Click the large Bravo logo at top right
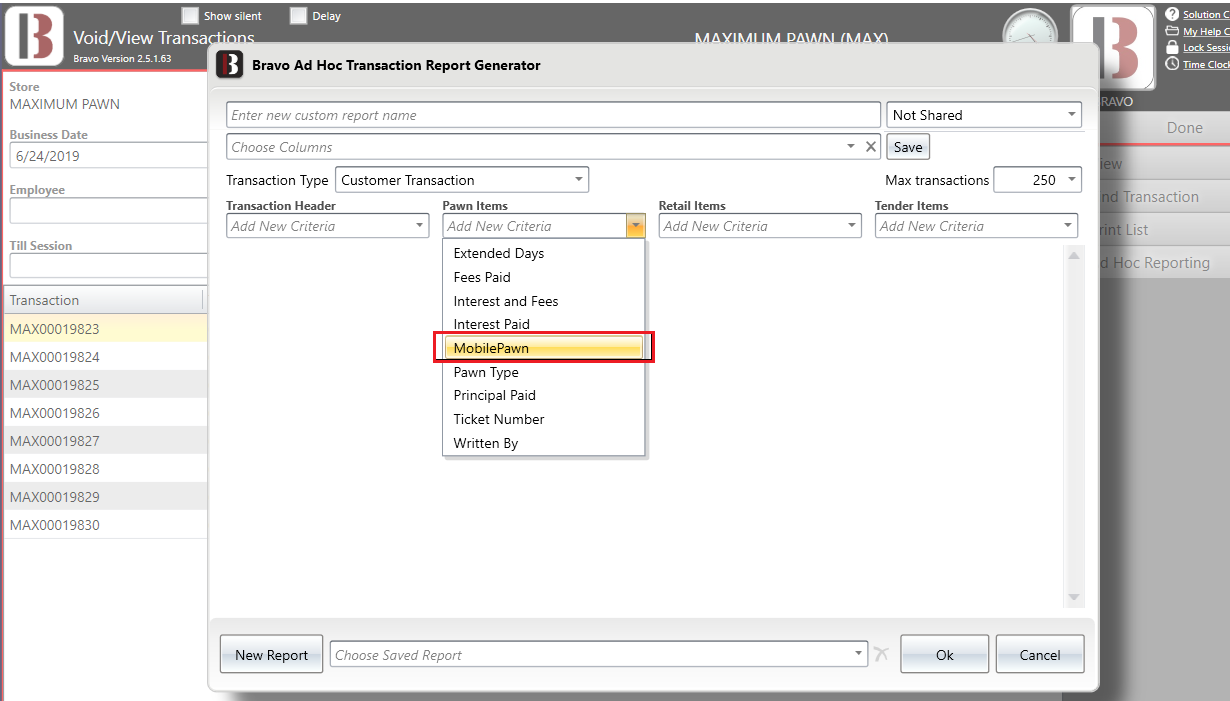The image size is (1230, 701). [x=1112, y=47]
